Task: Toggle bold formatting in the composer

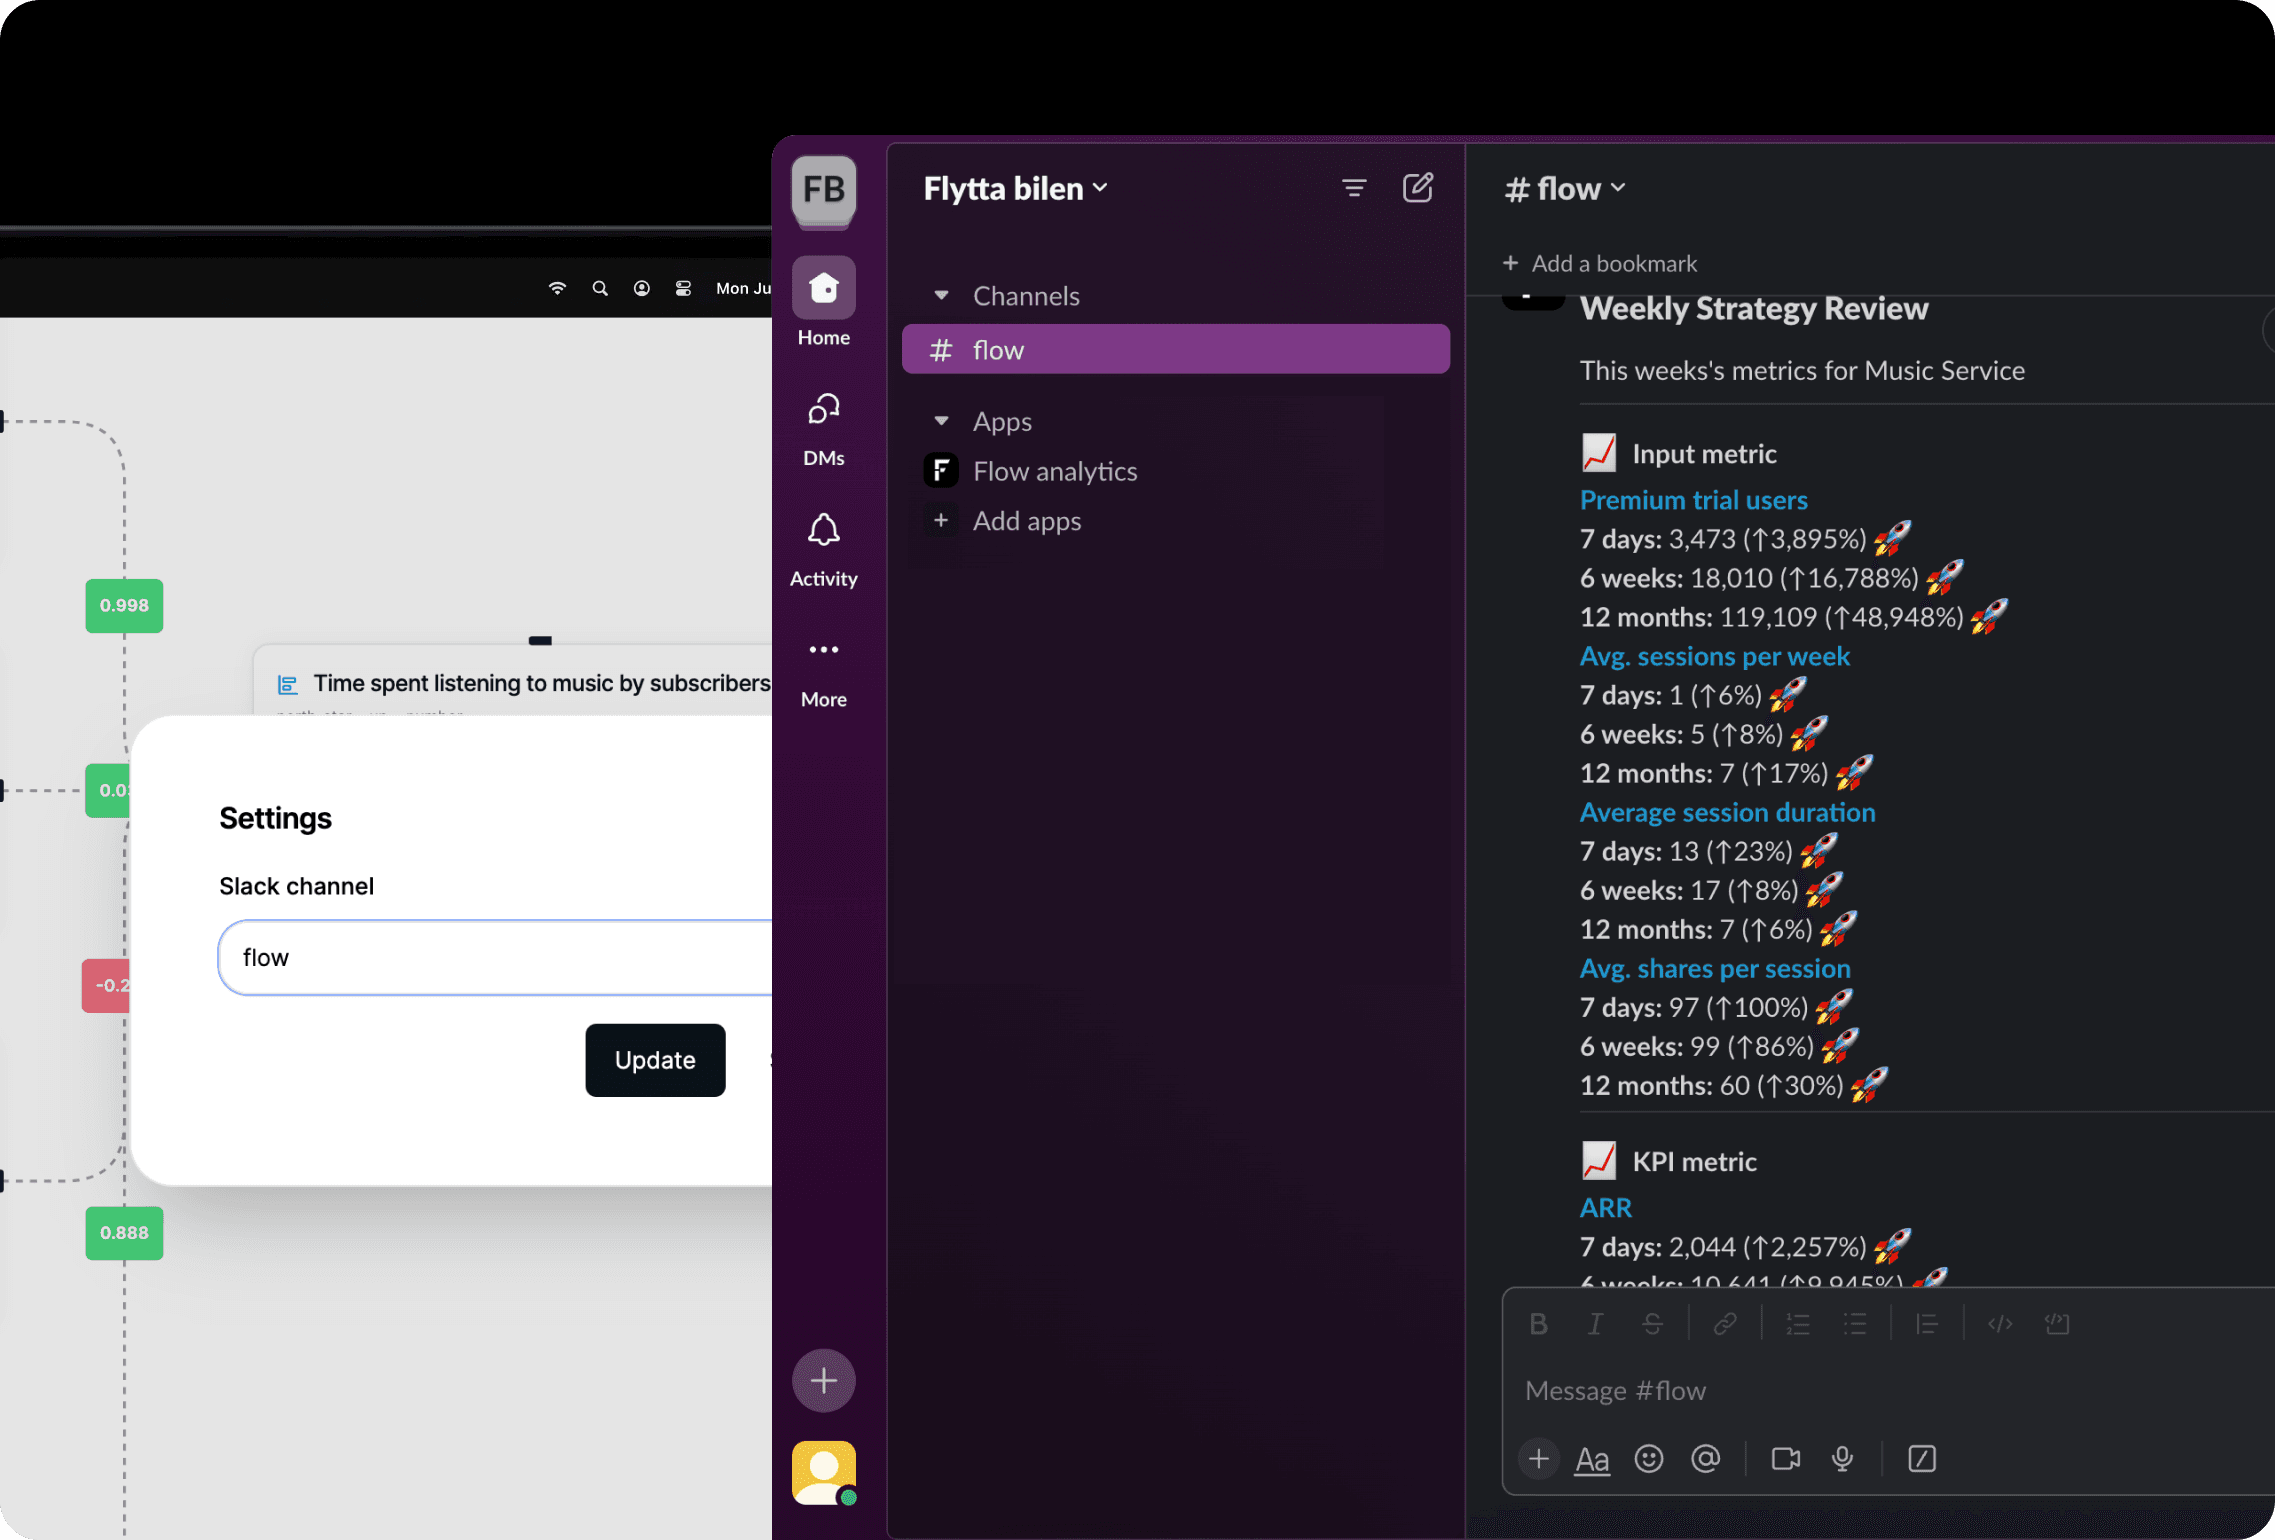Action: 1538,1323
